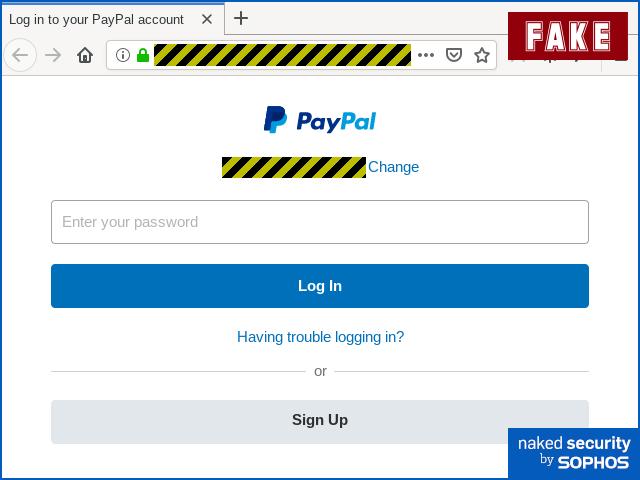Click the Change email link

393,167
